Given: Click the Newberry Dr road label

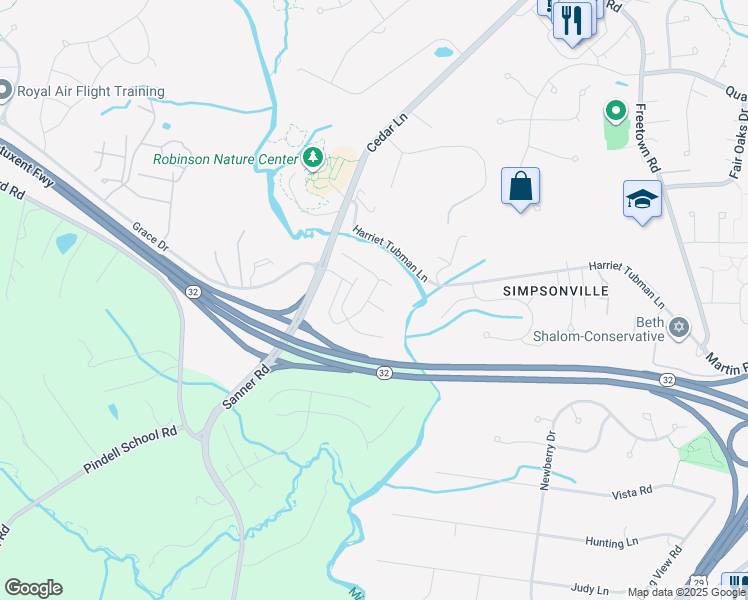Looking at the screenshot, I should tap(548, 460).
